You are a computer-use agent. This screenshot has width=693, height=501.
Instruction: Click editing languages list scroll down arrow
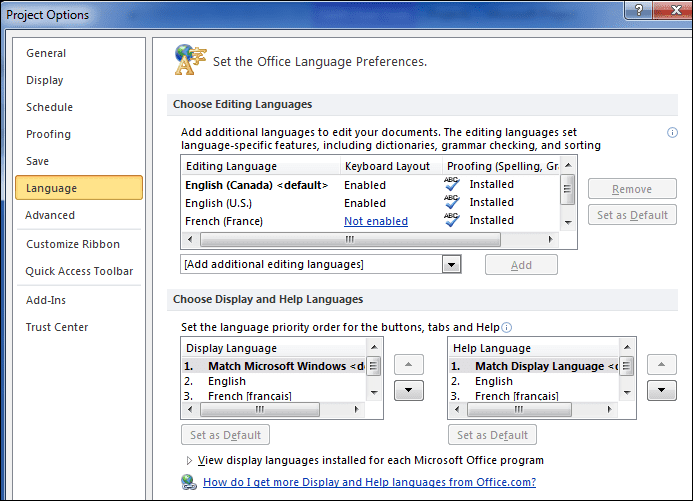pos(568,223)
